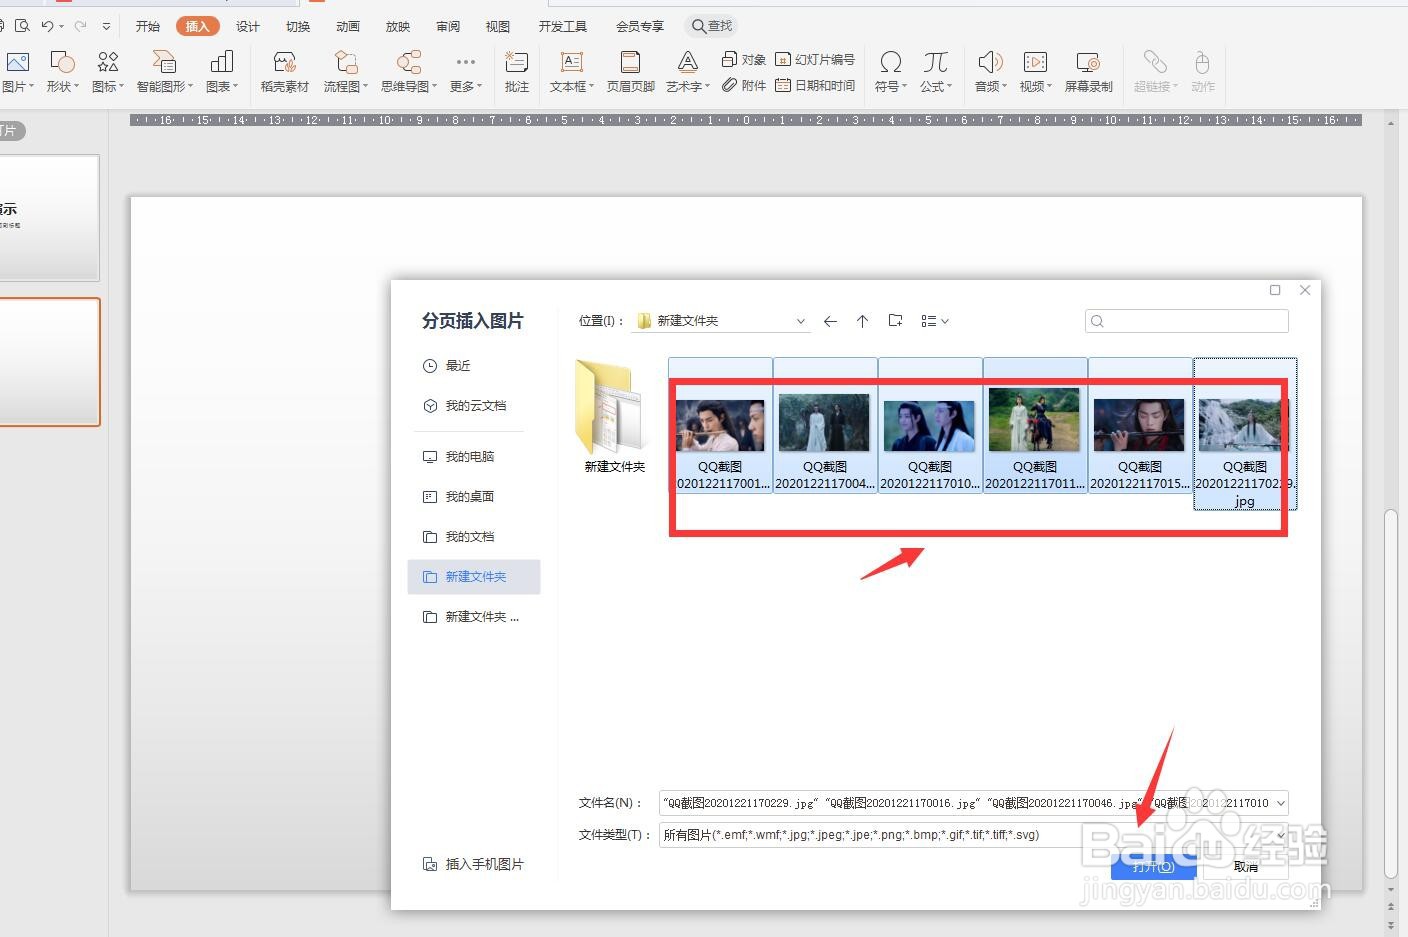Select the highlighted 新建文件夹 sidebar item
Image resolution: width=1408 pixels, height=937 pixels.
point(474,577)
